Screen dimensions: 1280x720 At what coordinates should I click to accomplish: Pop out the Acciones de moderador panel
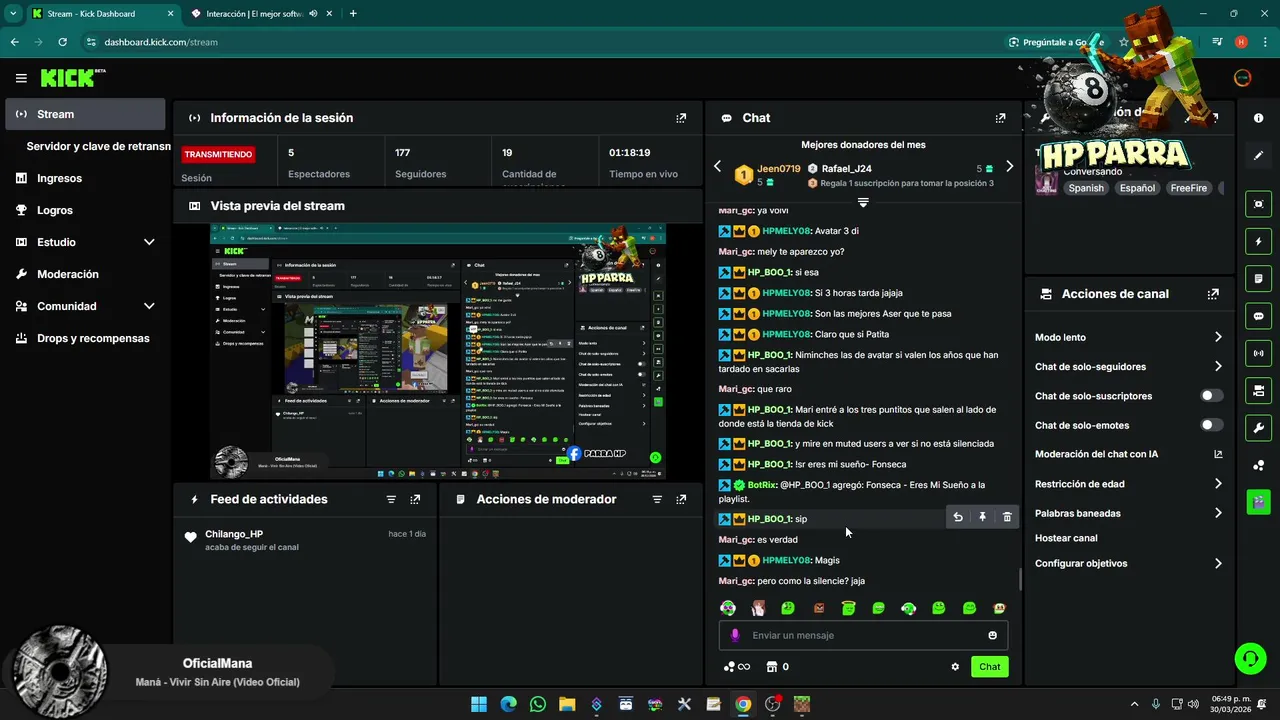pos(681,499)
